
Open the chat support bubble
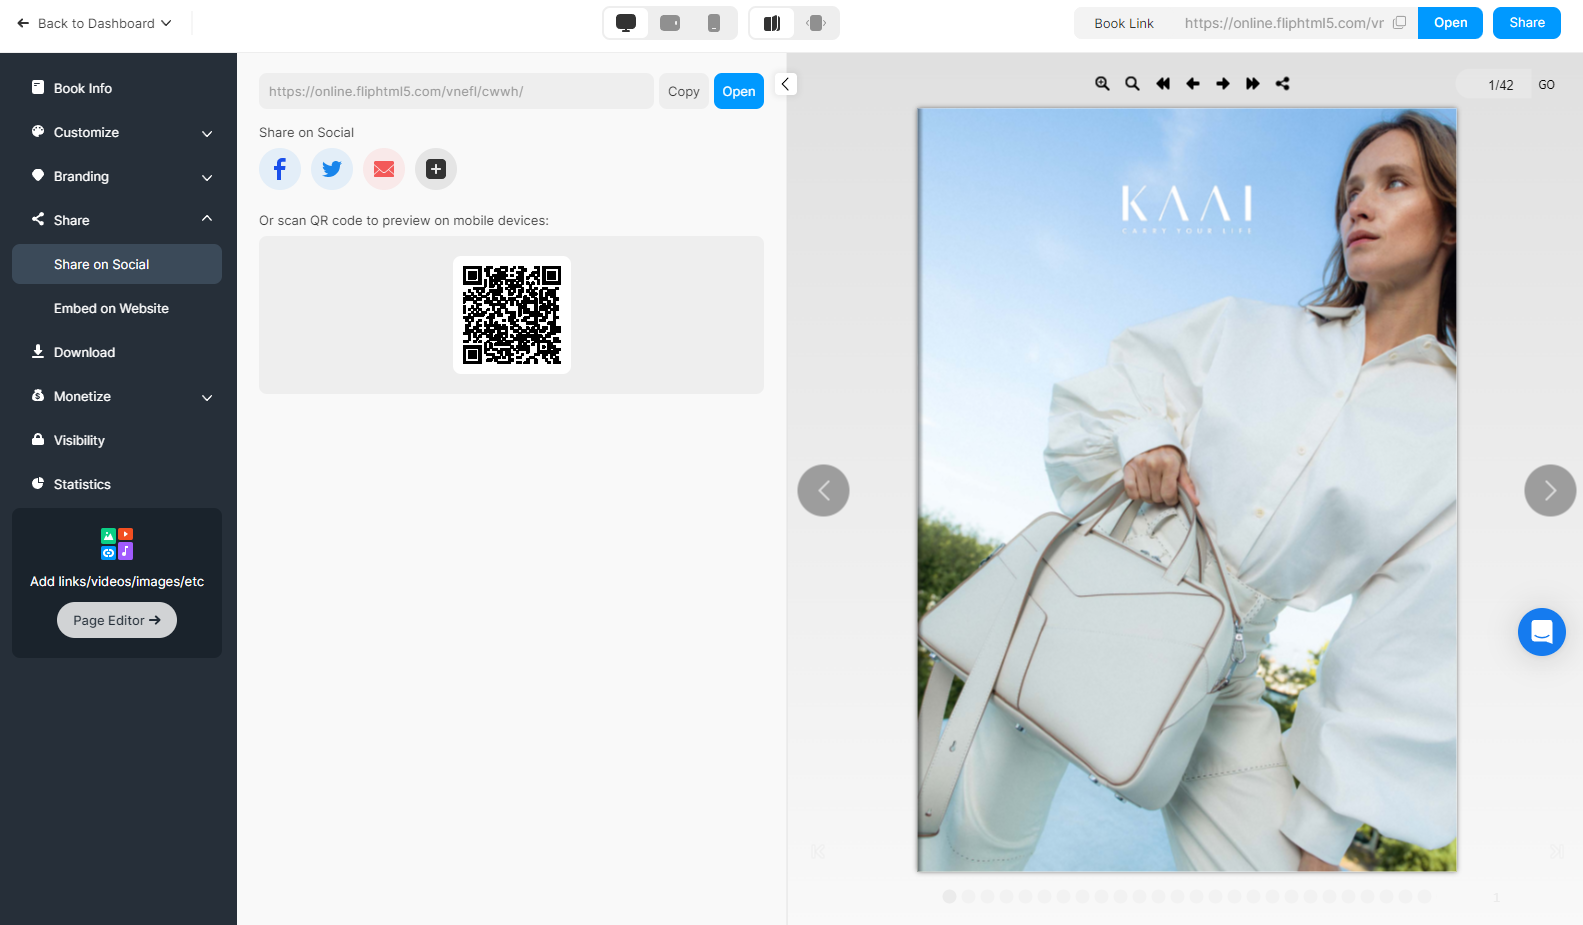[1542, 632]
